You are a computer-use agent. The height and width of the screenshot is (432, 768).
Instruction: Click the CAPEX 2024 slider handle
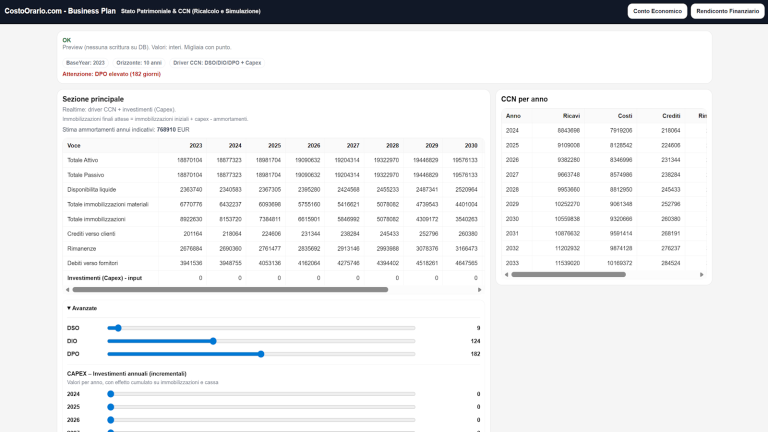click(x=111, y=394)
